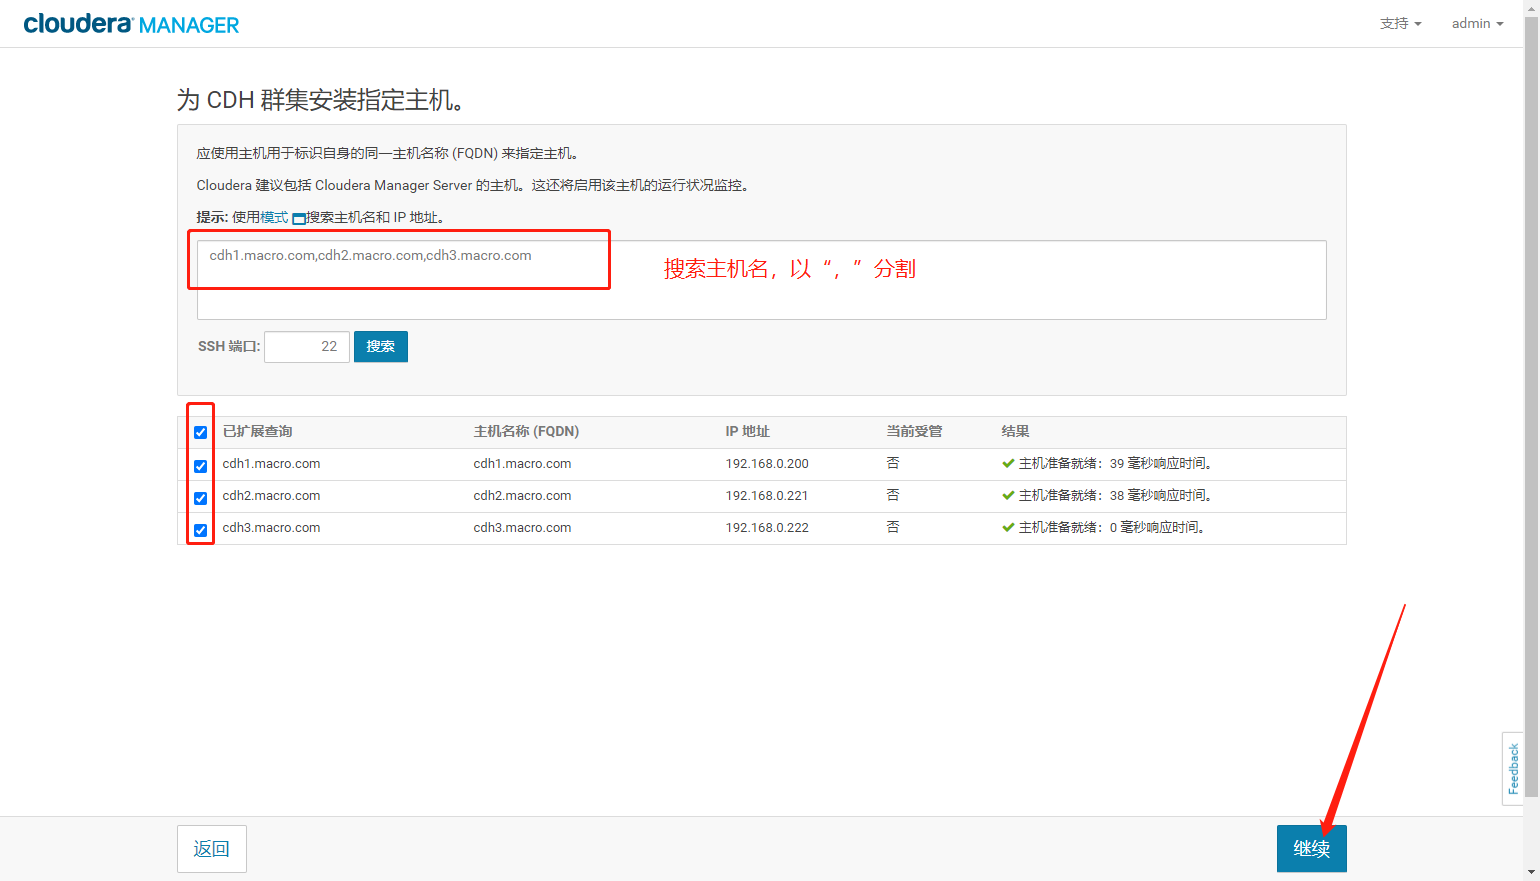Viewport: 1540px width, 881px height.
Task: Select IP address 192.168.0.222
Action: coord(767,528)
